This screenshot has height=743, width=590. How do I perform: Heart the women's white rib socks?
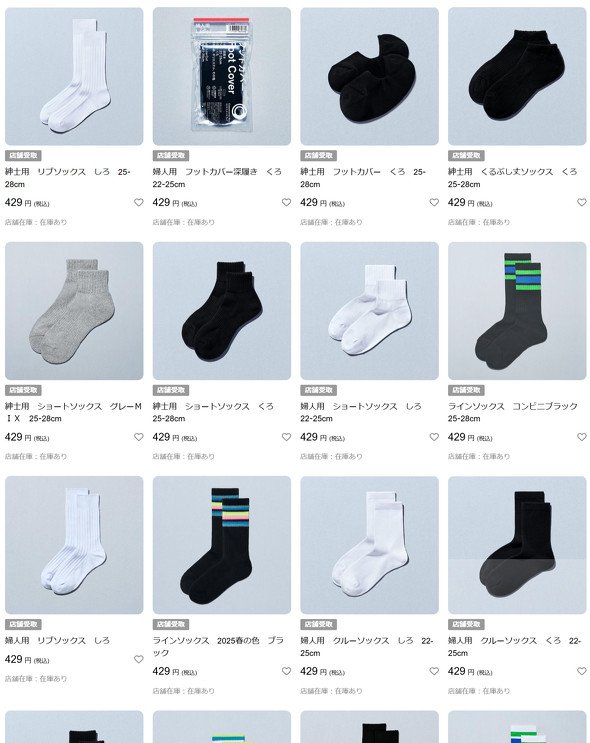click(x=138, y=659)
